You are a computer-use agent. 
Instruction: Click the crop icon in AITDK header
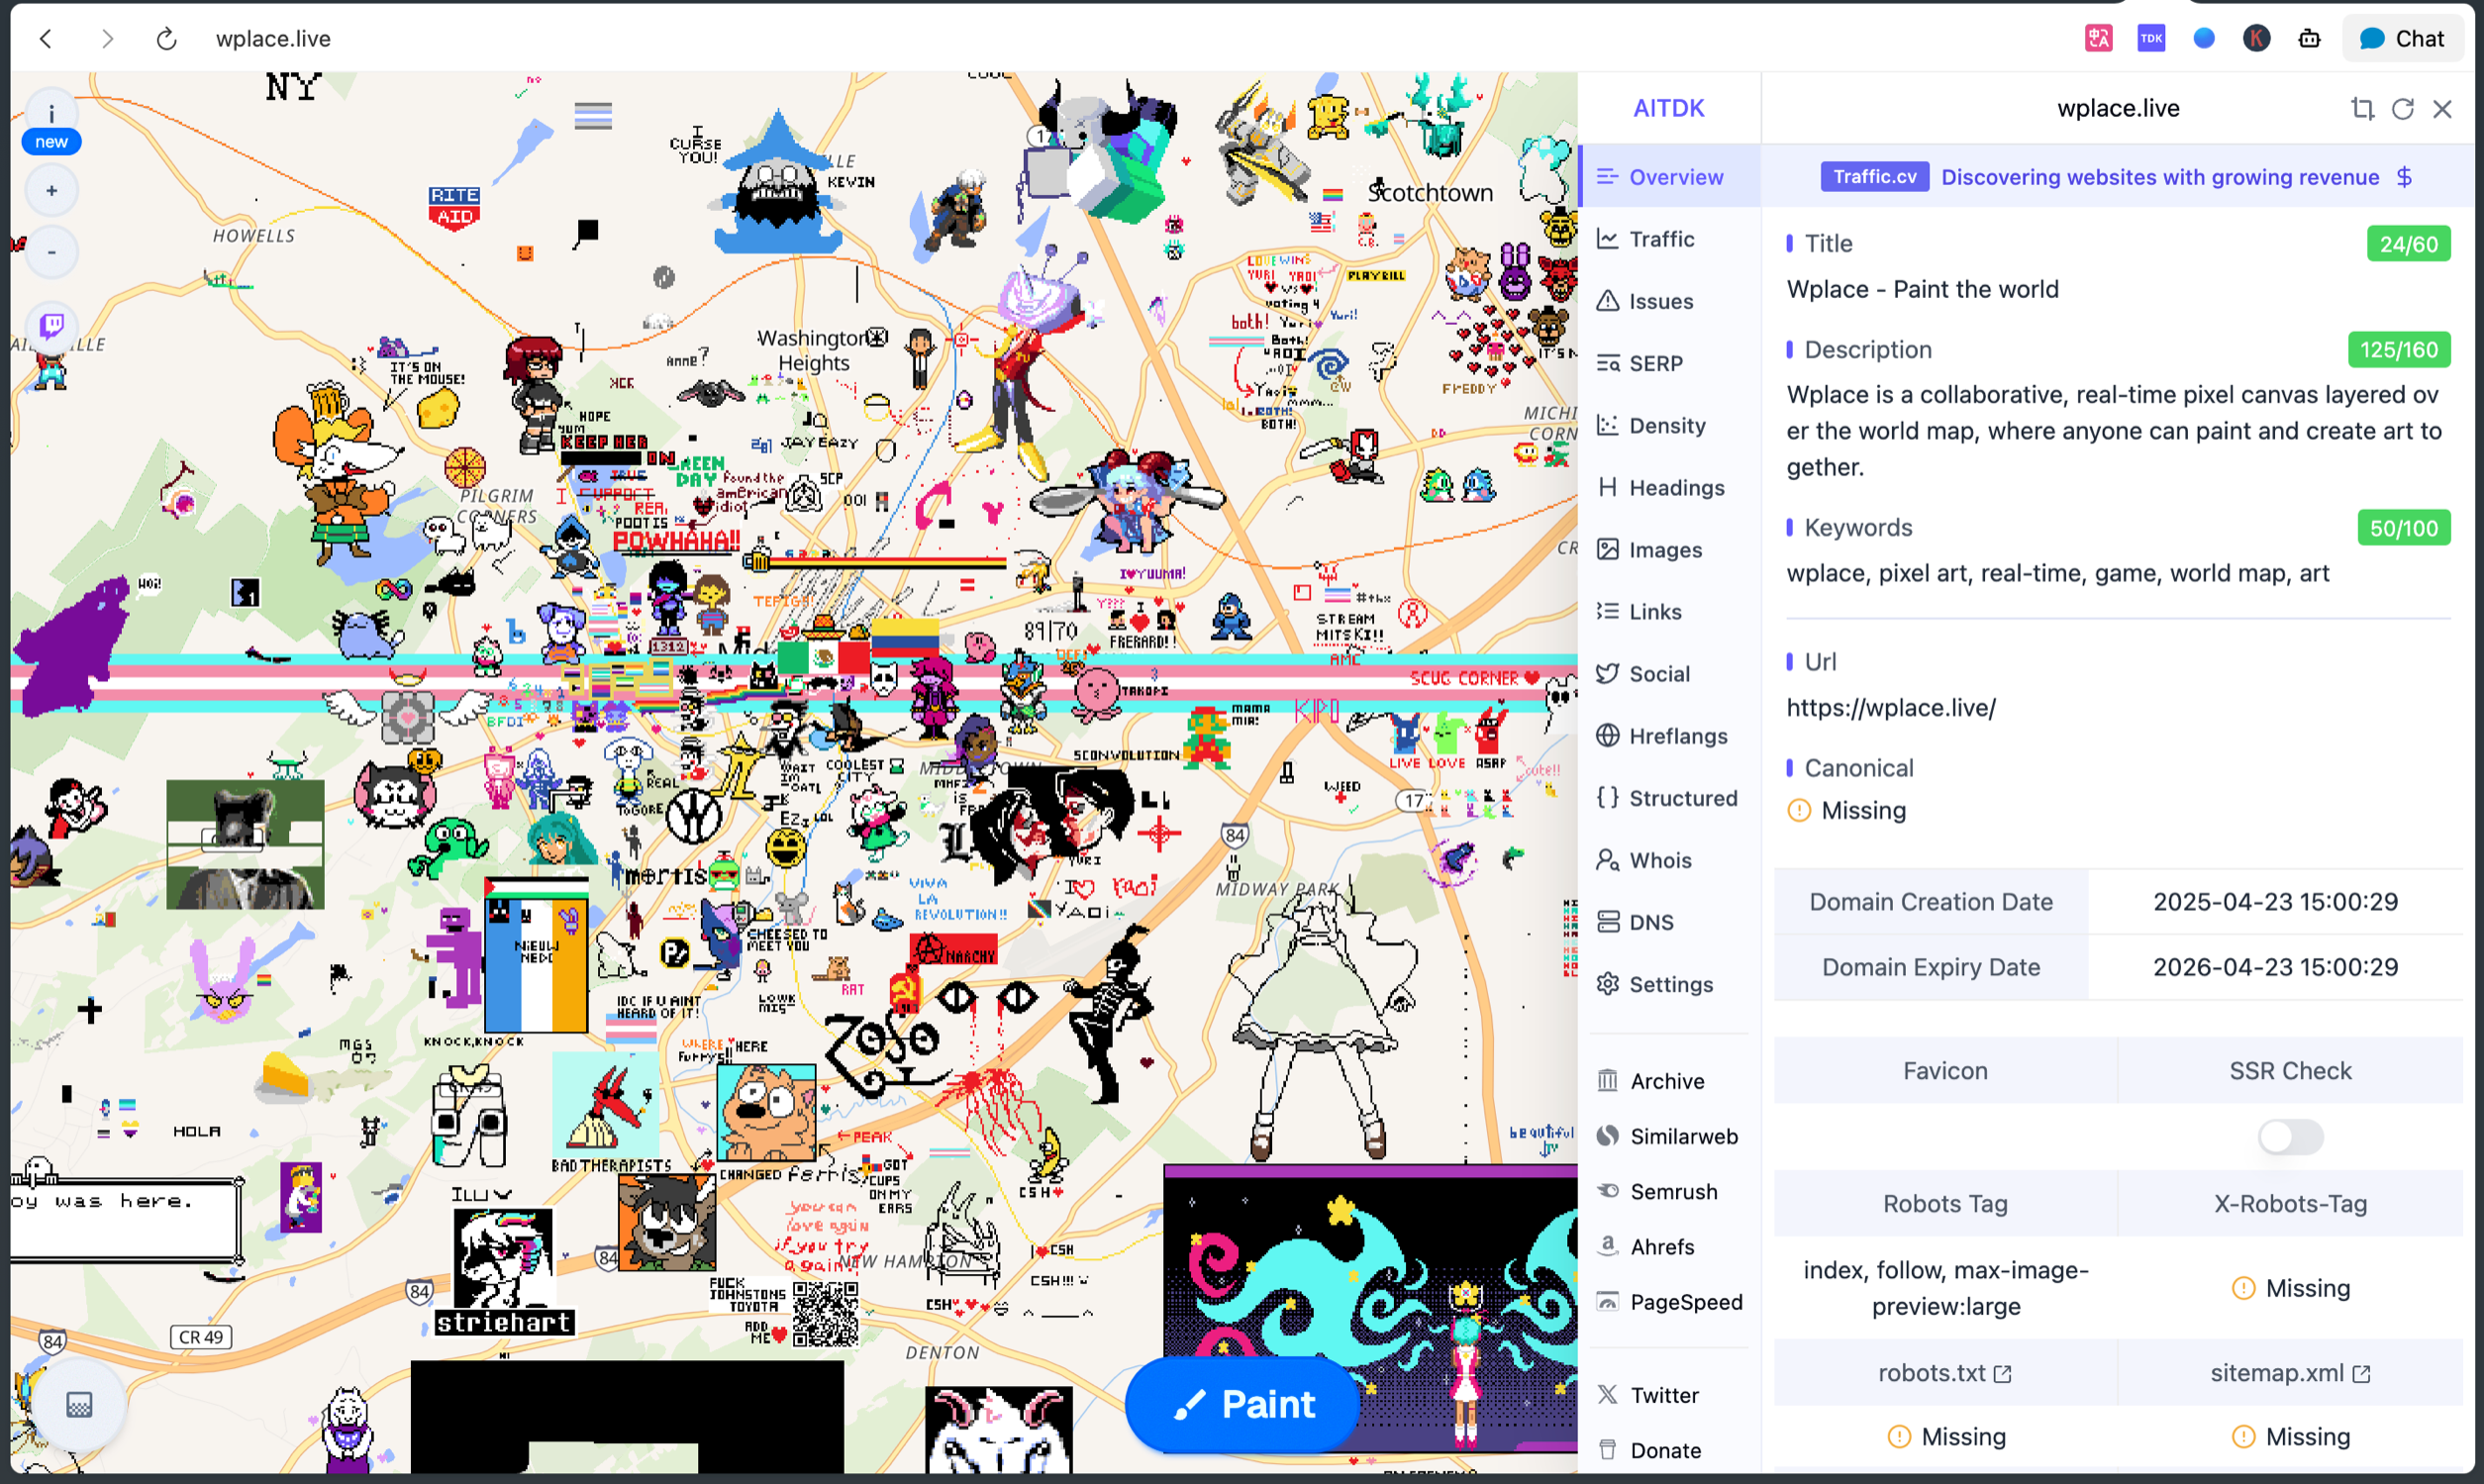point(2362,108)
